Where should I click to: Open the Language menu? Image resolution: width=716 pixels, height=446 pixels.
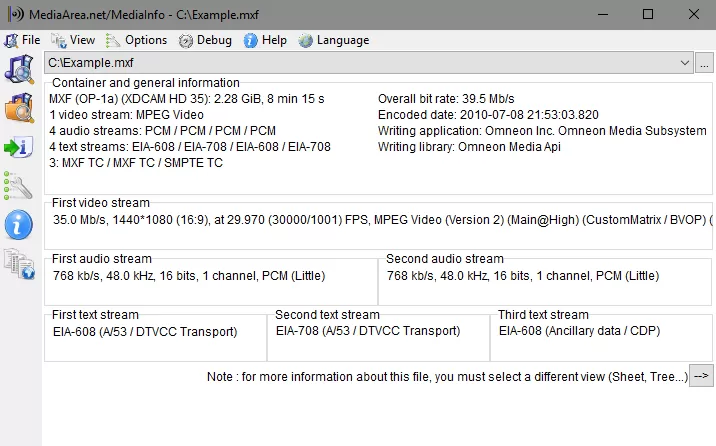(334, 40)
